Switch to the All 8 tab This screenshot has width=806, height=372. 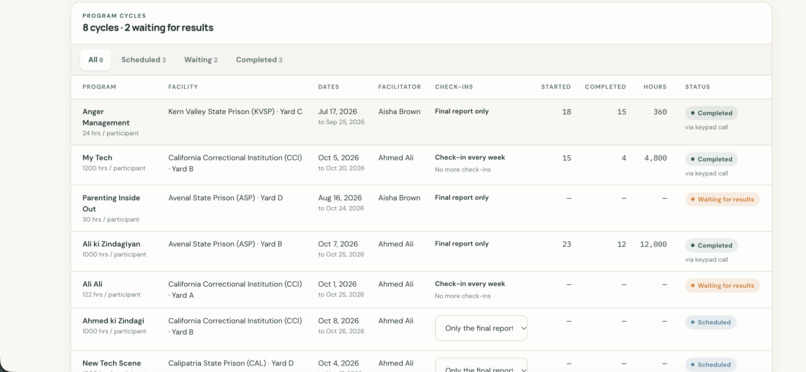coord(96,60)
